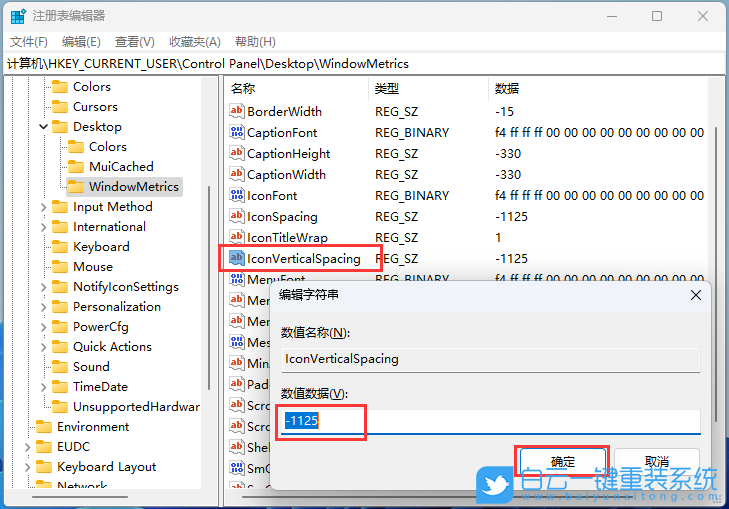The image size is (729, 509).
Task: Select the IconTitleWrap string value icon
Action: [237, 237]
